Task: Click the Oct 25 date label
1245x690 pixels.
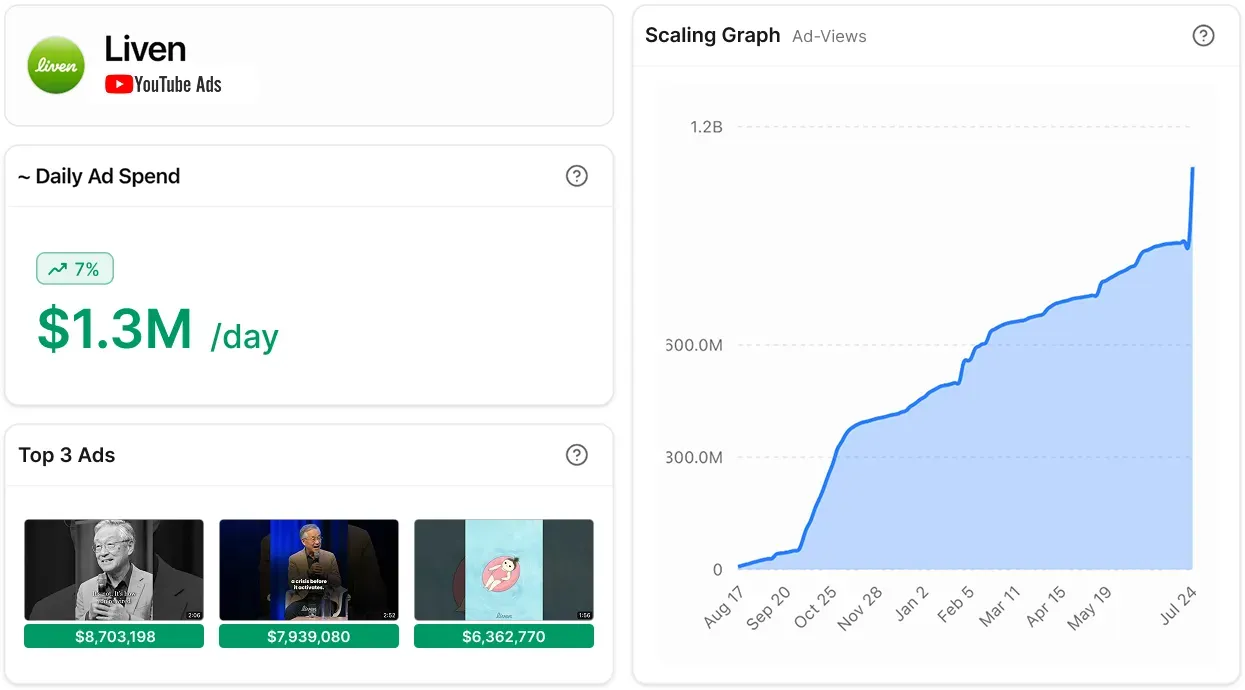Action: [816, 607]
